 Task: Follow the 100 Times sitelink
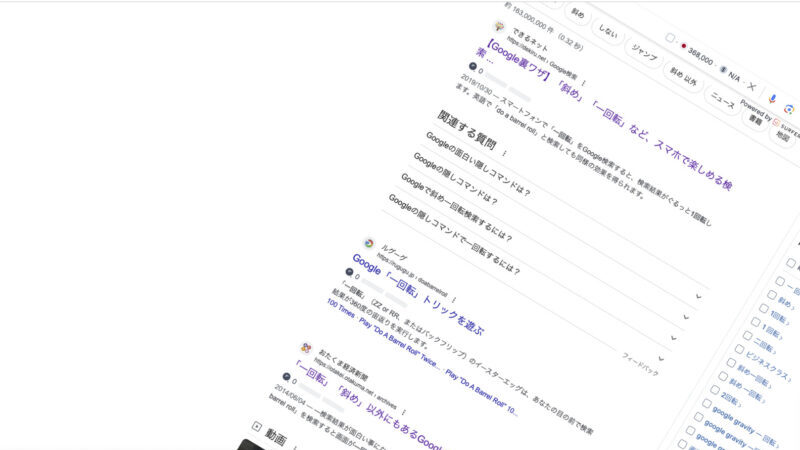(341, 308)
